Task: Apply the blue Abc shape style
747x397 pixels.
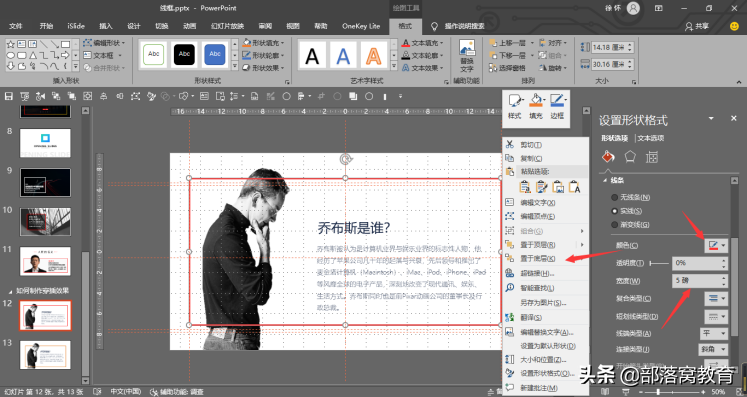Action: pos(214,54)
